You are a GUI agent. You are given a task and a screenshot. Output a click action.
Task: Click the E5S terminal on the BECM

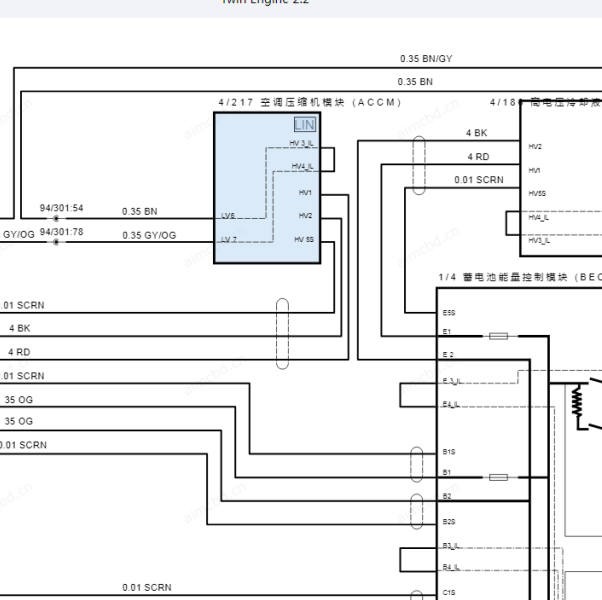point(449,312)
